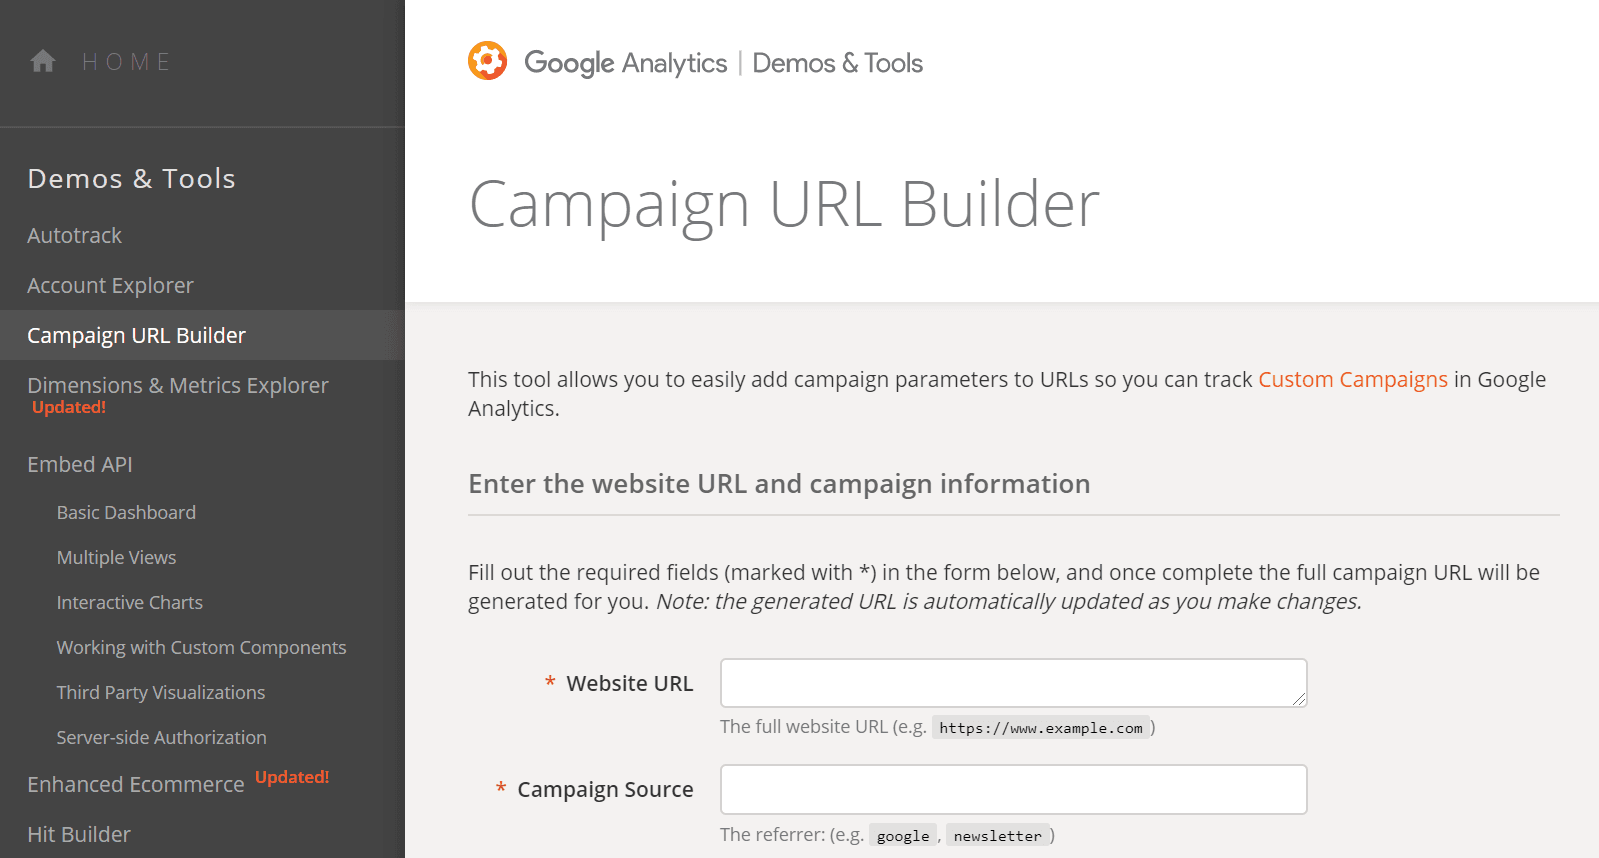Open the HOME link in sidebar
The height and width of the screenshot is (858, 1599).
pos(126,62)
